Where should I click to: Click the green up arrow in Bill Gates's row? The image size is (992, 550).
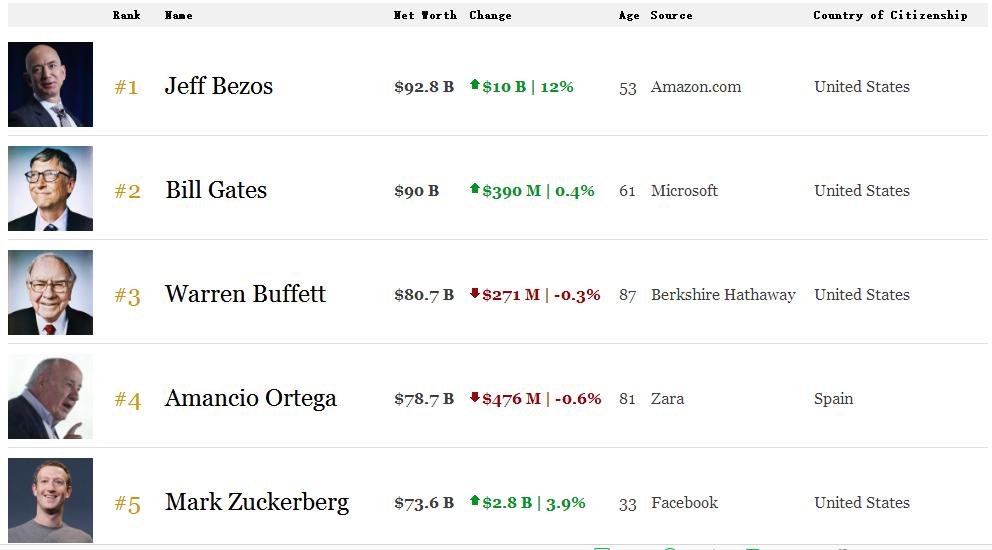point(475,189)
